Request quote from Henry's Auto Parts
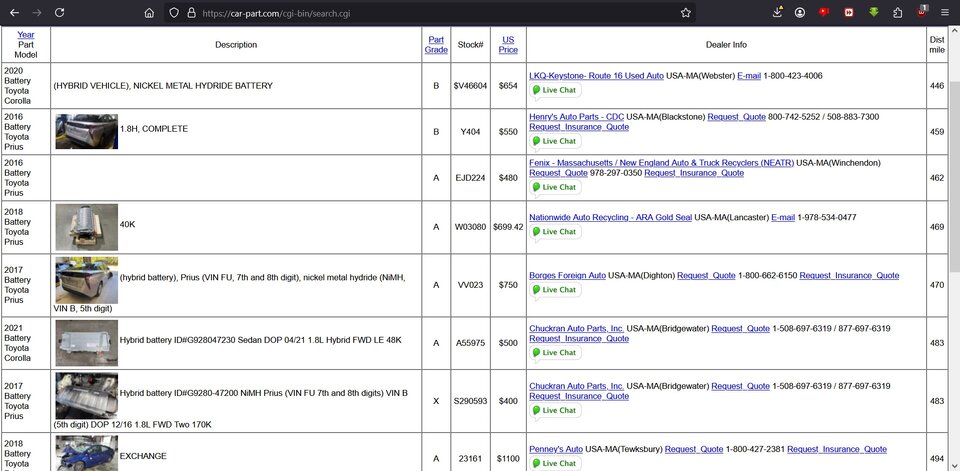960x471 pixels. (737, 117)
